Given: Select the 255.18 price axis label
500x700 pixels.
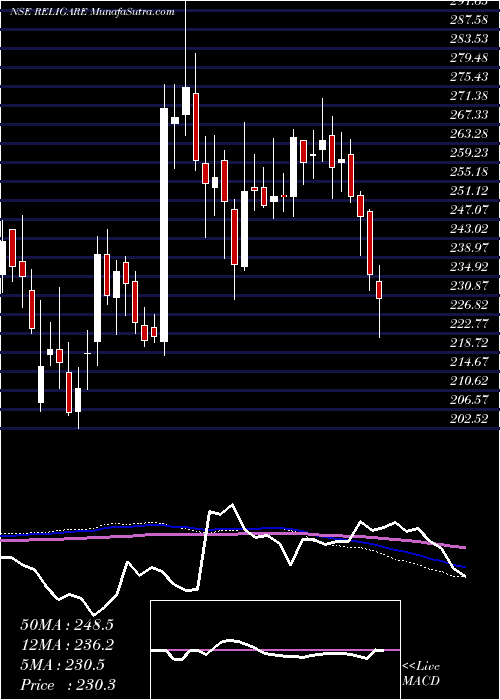Looking at the screenshot, I should pos(469,172).
